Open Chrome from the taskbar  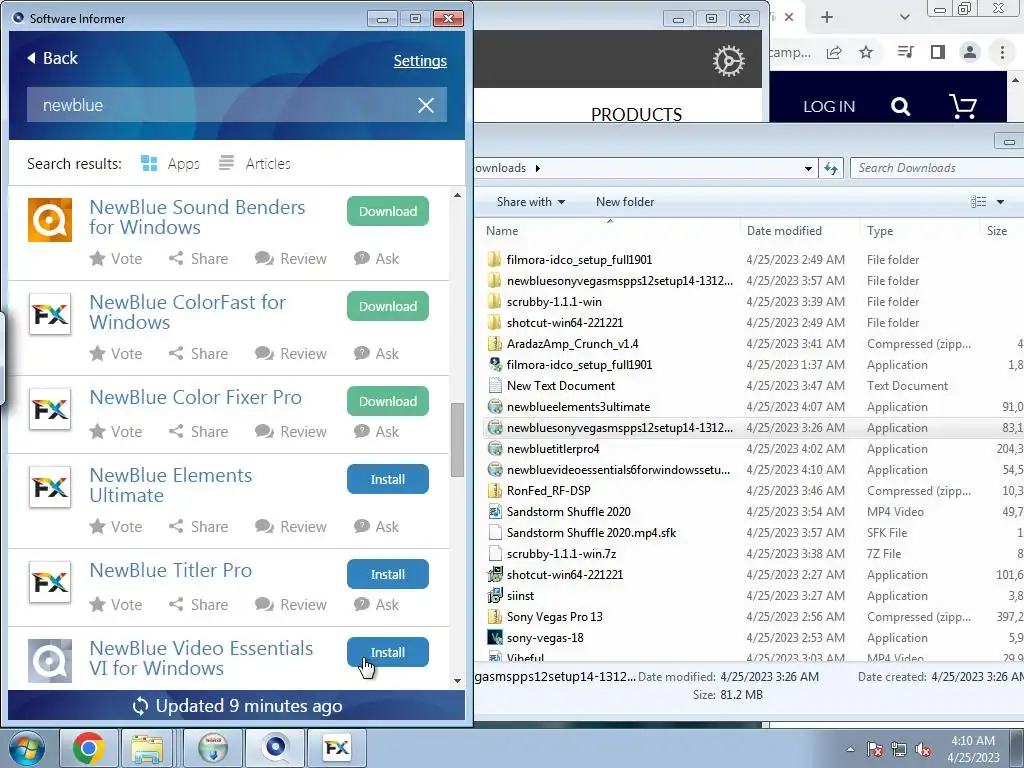click(x=89, y=748)
